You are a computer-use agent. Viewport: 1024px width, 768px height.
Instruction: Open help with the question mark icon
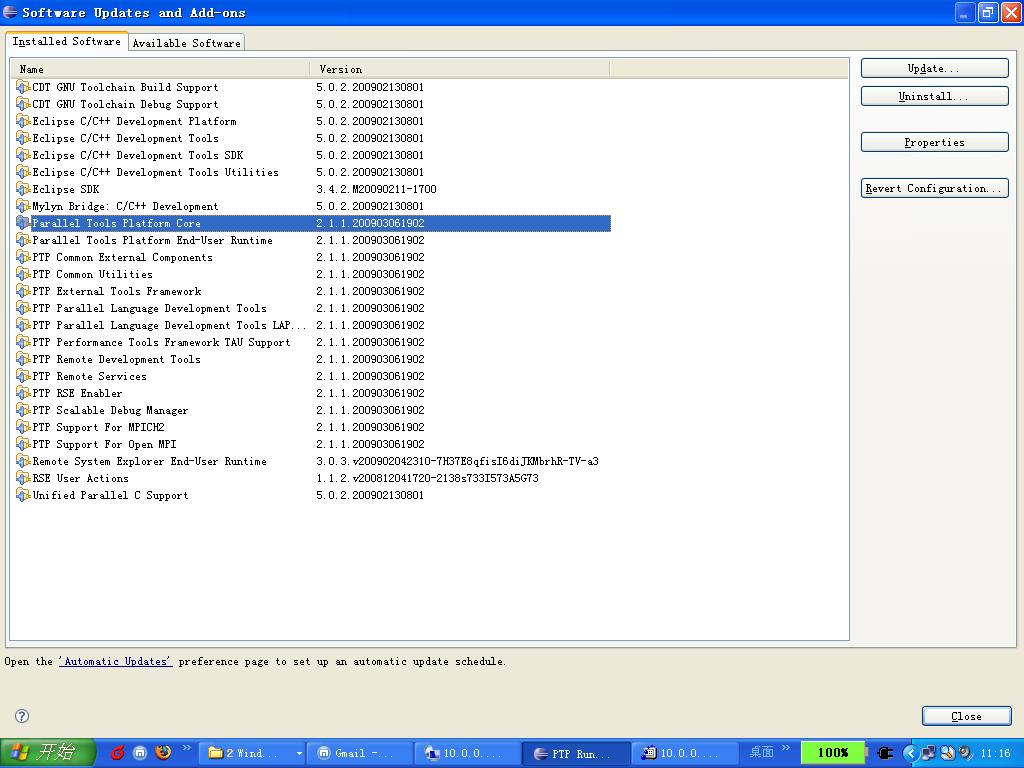pyautogui.click(x=22, y=716)
